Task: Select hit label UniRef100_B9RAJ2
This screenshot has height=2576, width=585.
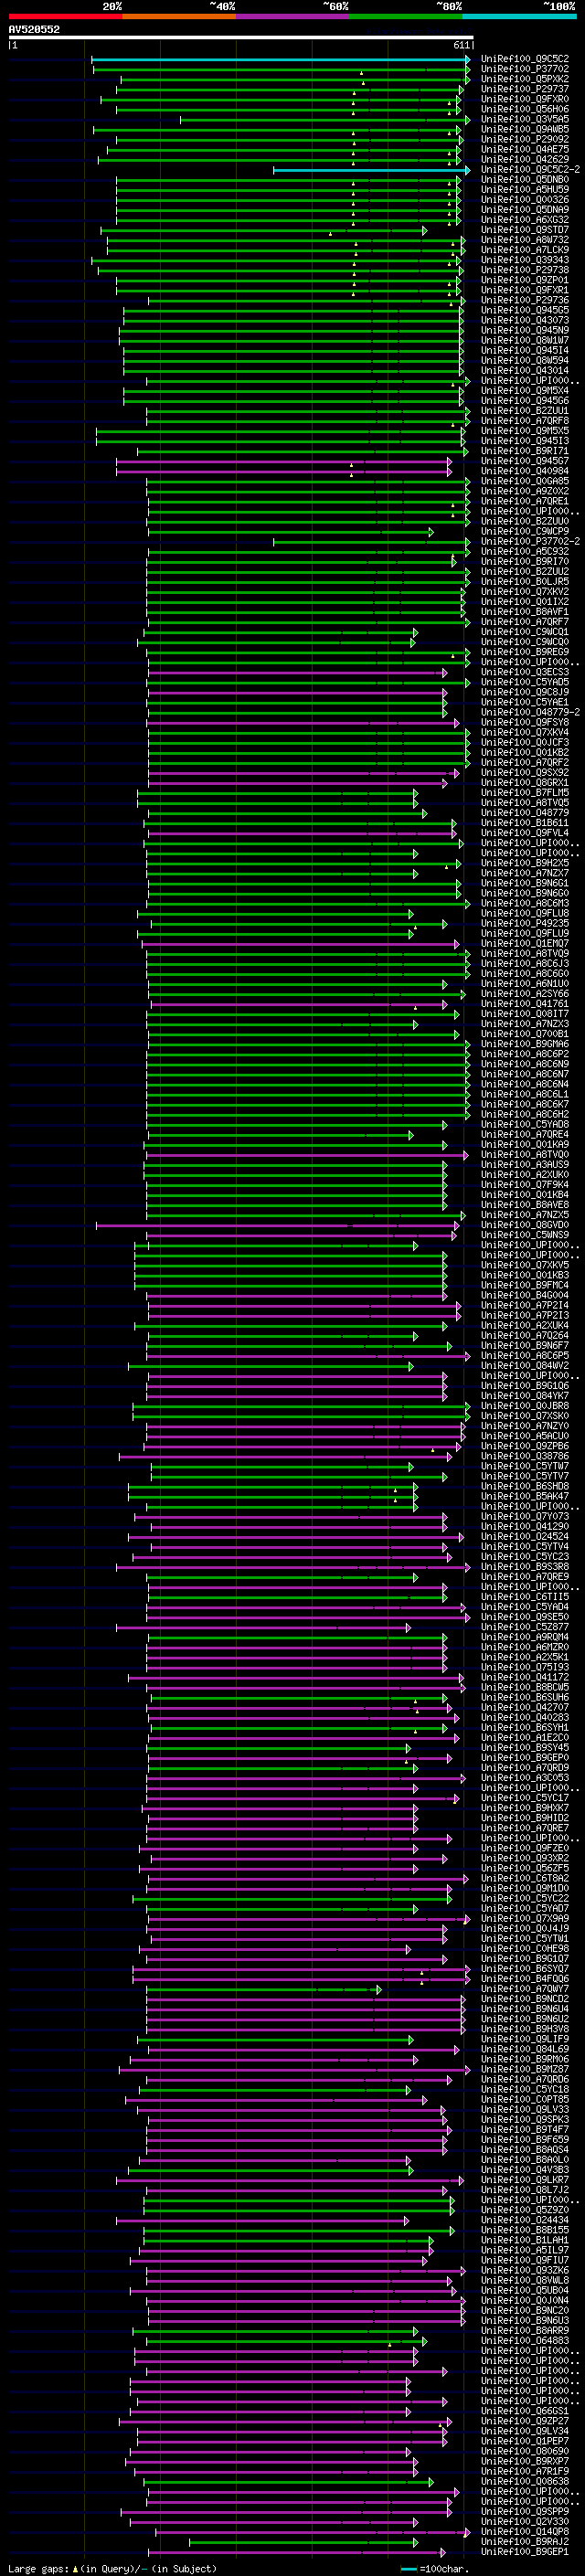Action: [x=524, y=2542]
